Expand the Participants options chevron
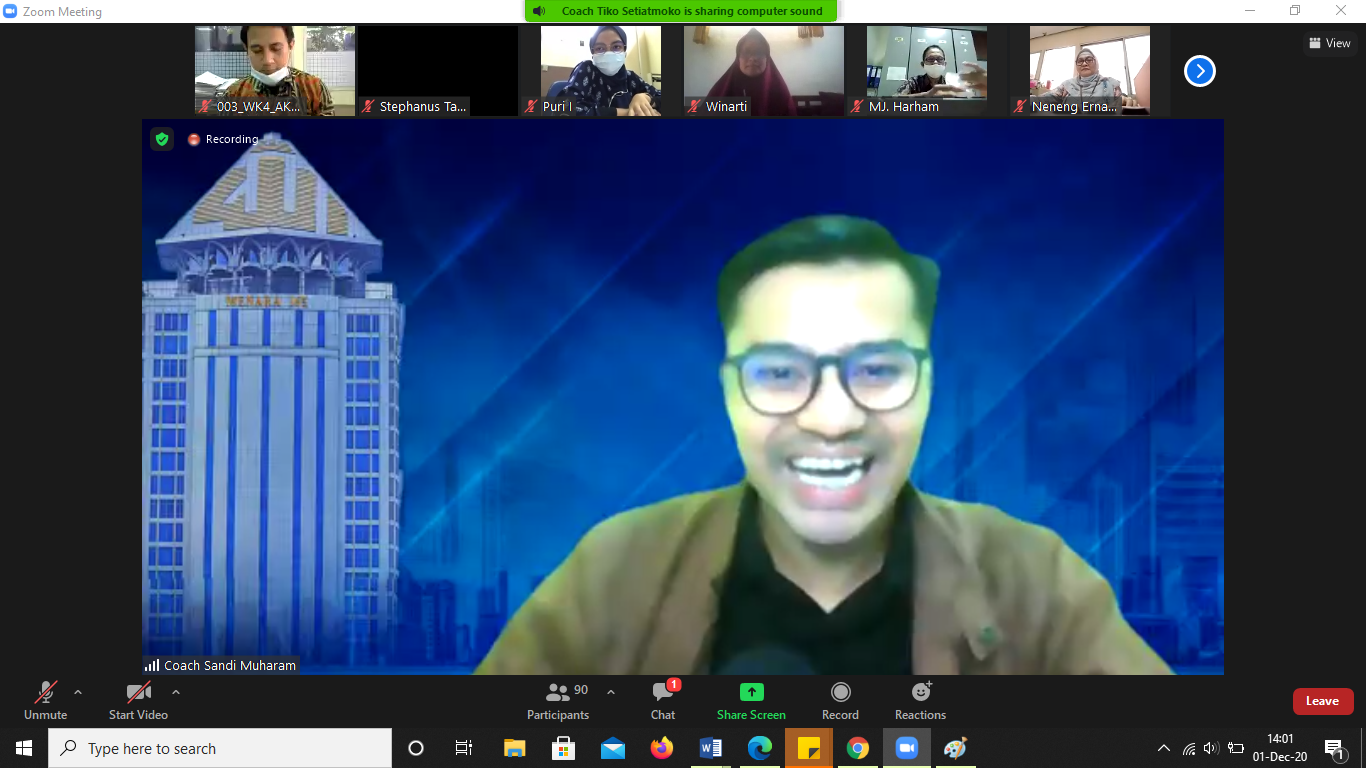The height and width of the screenshot is (768, 1366). tap(611, 692)
